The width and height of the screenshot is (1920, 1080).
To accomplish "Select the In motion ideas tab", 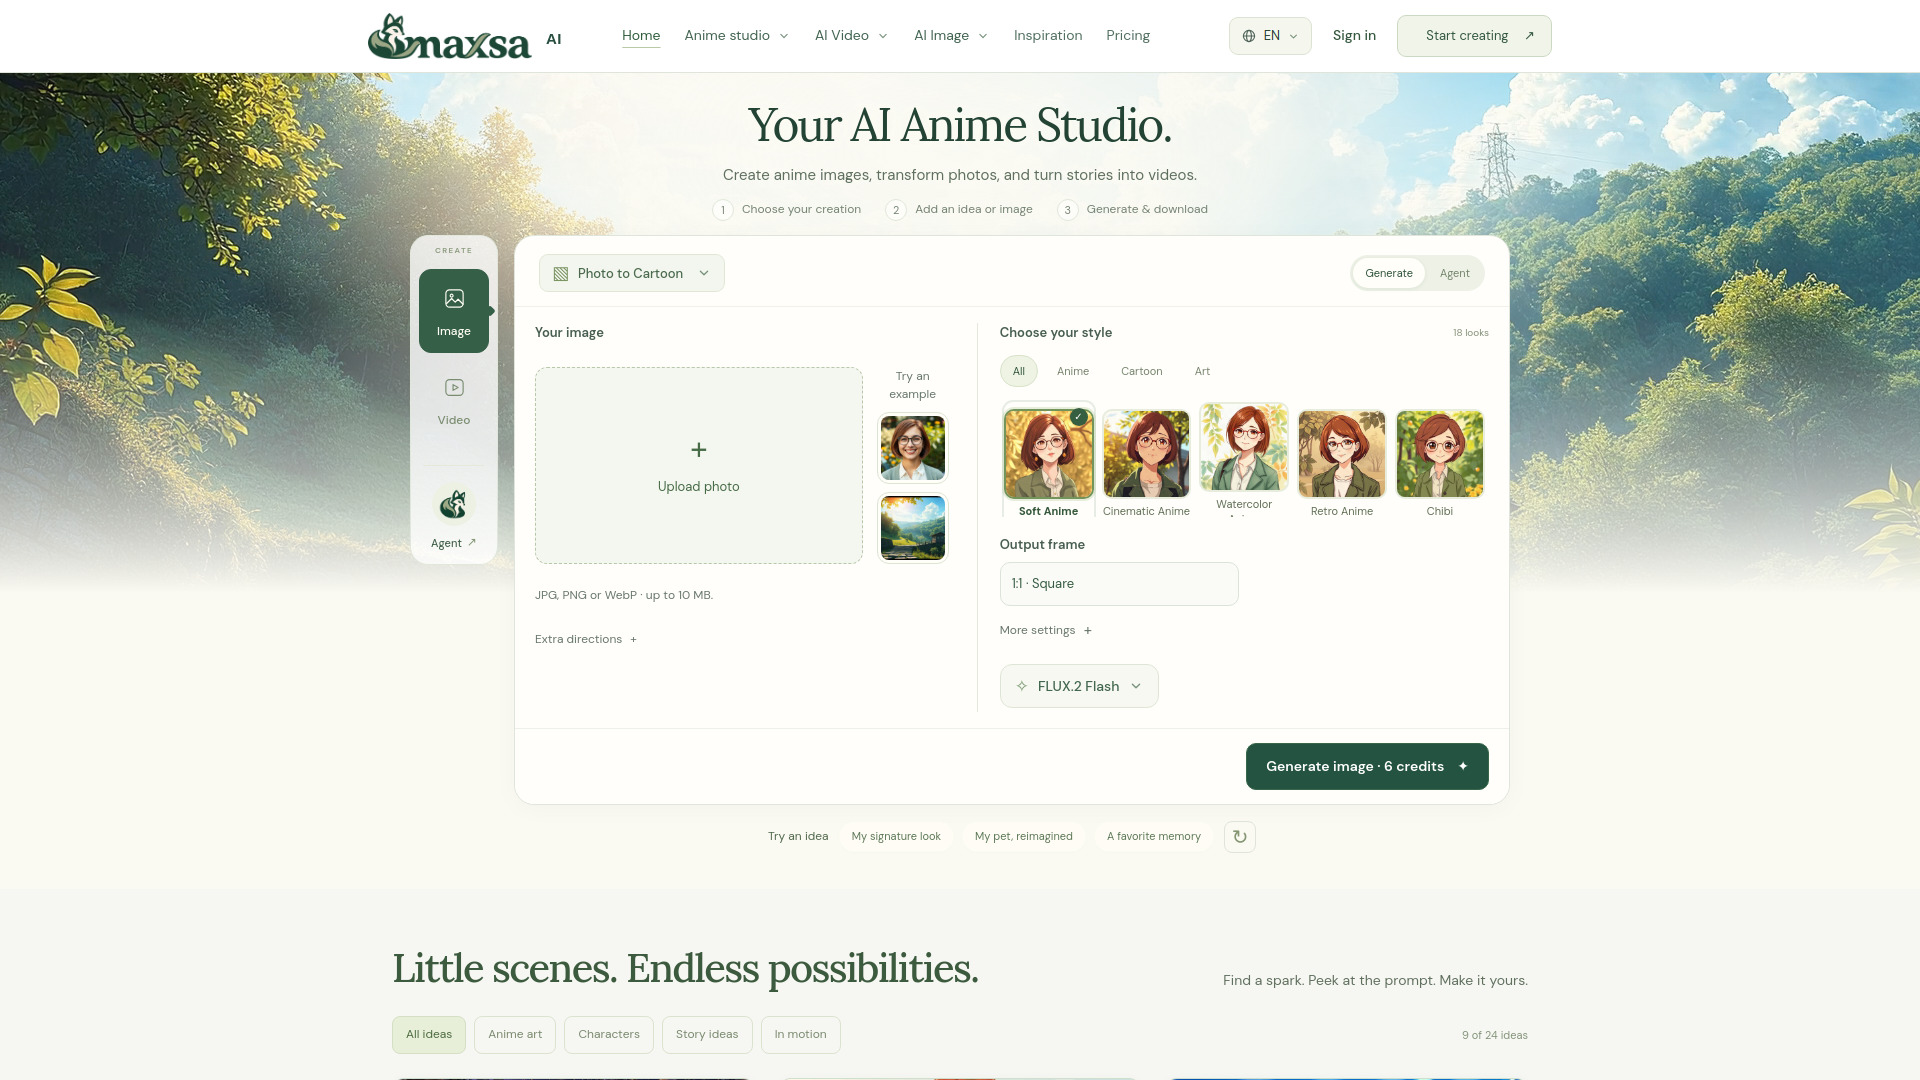I will (801, 1035).
